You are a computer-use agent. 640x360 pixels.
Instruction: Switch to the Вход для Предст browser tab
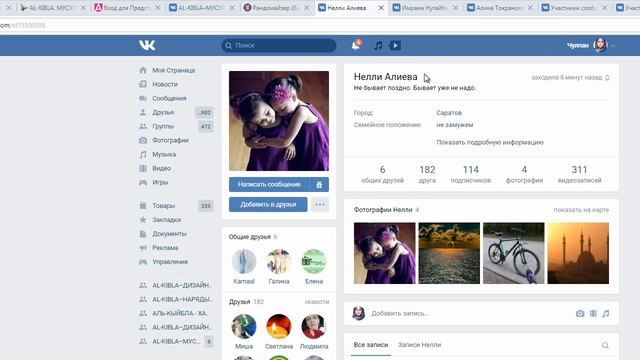[x=127, y=8]
